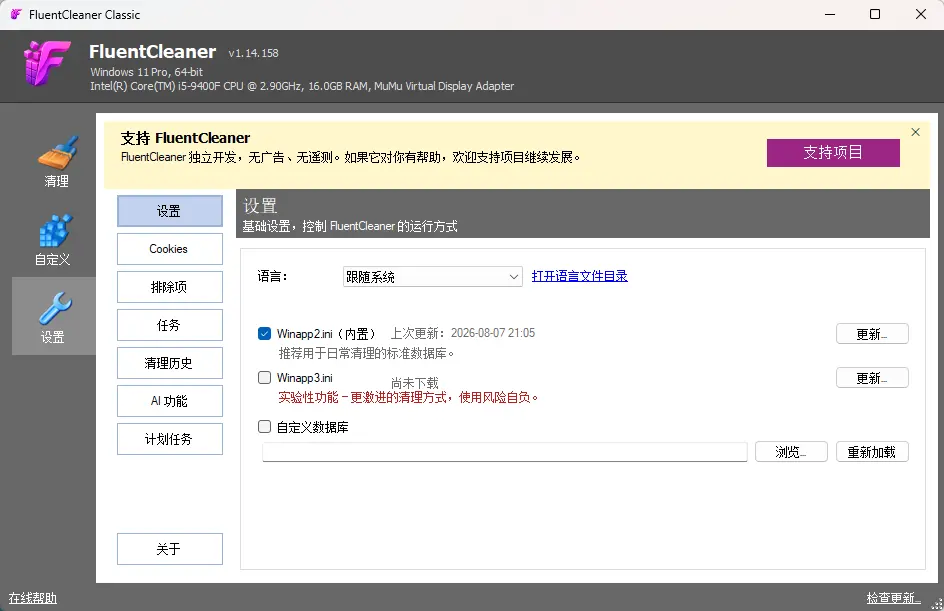Click 更新 button for Winapp3.ini
Screen dimensions: 944x611
click(872, 378)
